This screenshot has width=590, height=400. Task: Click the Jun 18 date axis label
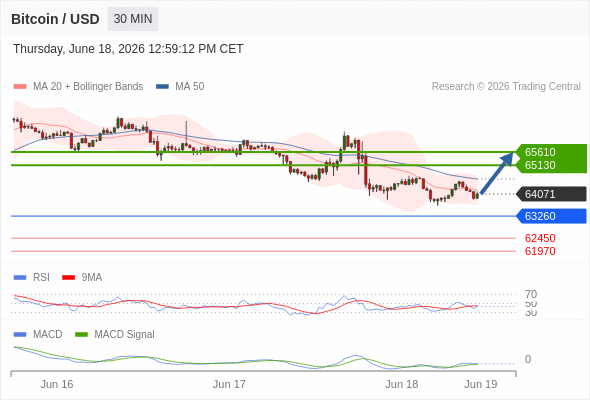tap(401, 384)
